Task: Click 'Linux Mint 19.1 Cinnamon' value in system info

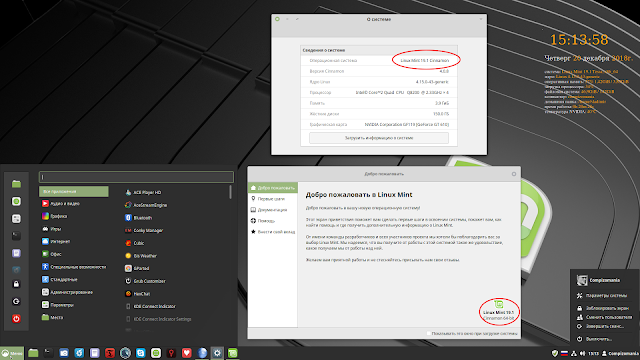Action: coord(424,60)
